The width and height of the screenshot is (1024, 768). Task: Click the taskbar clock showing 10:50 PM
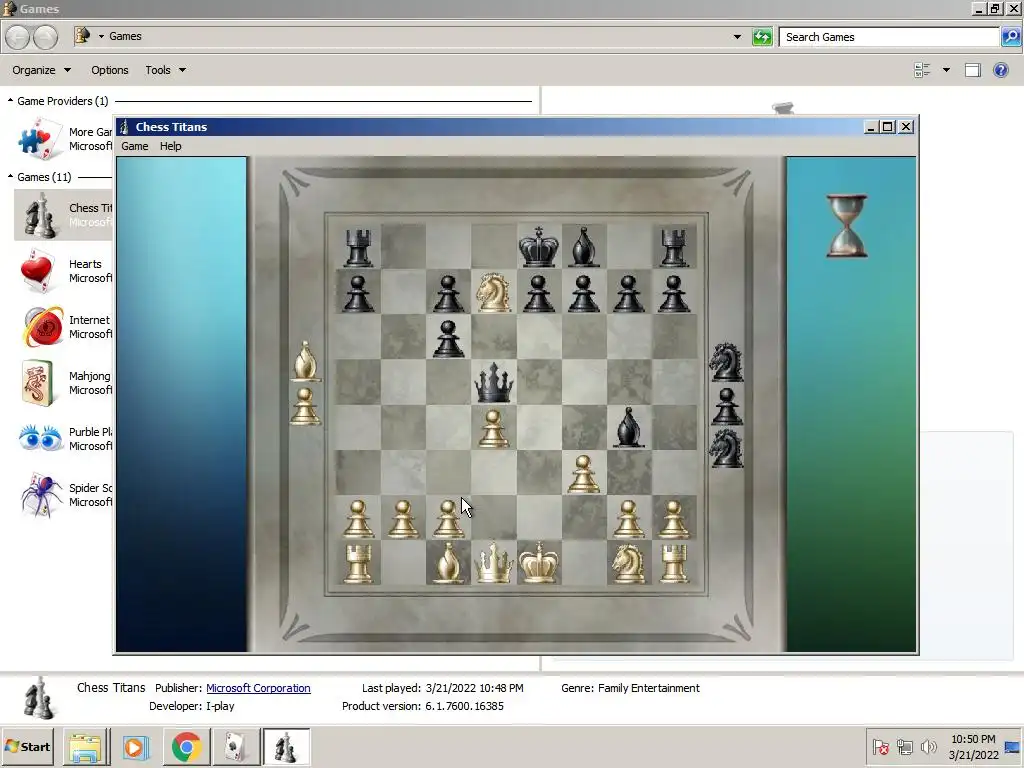pyautogui.click(x=973, y=746)
